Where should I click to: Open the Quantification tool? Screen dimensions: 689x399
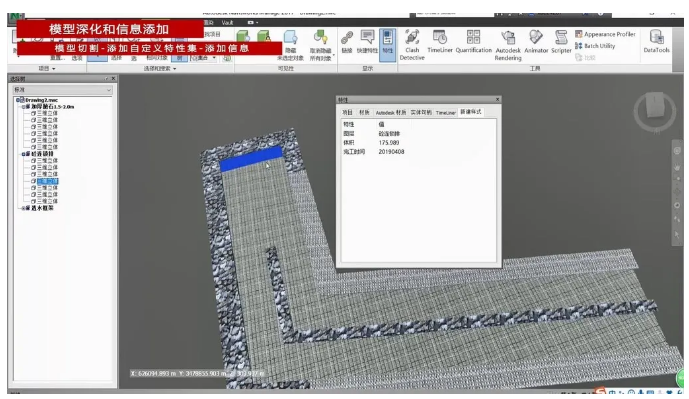pos(473,42)
